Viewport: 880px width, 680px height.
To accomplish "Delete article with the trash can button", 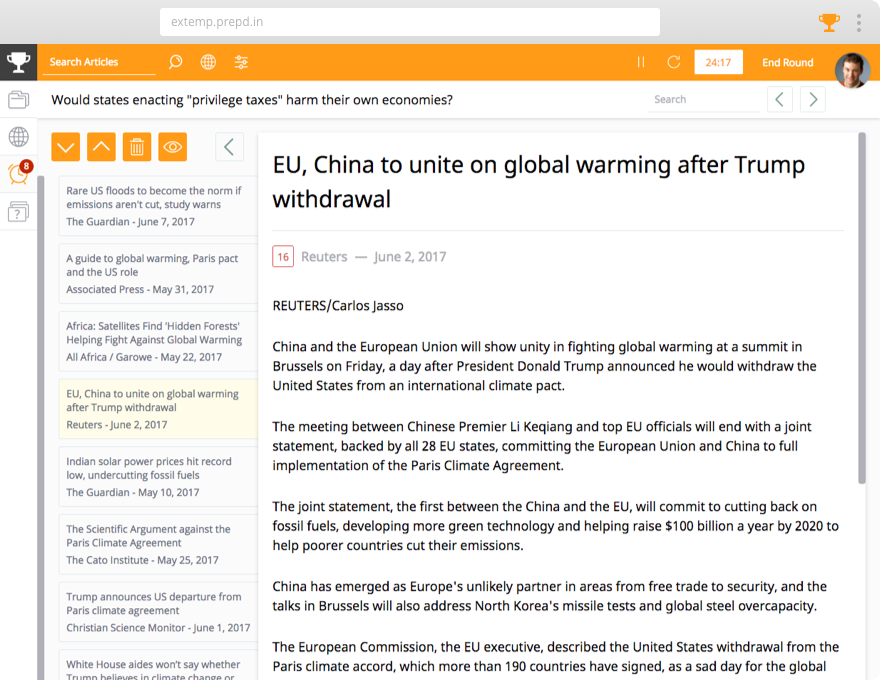I will [x=137, y=147].
